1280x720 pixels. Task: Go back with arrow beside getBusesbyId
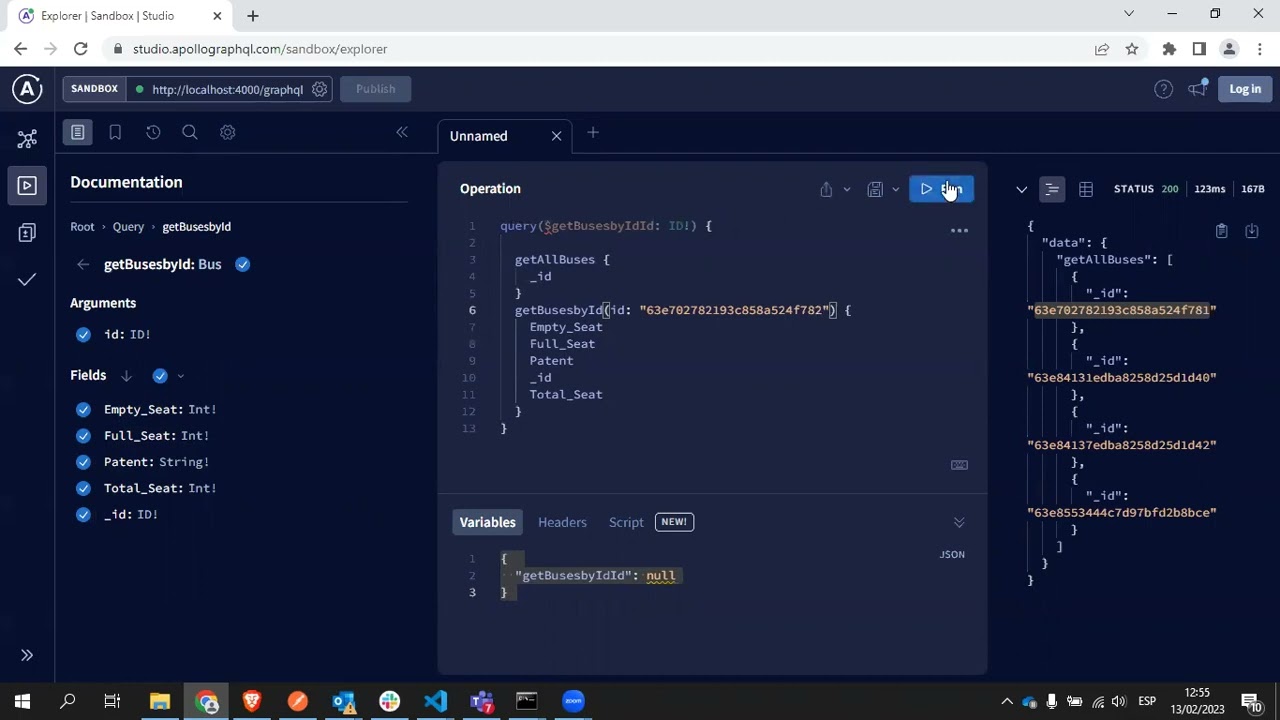point(82,264)
